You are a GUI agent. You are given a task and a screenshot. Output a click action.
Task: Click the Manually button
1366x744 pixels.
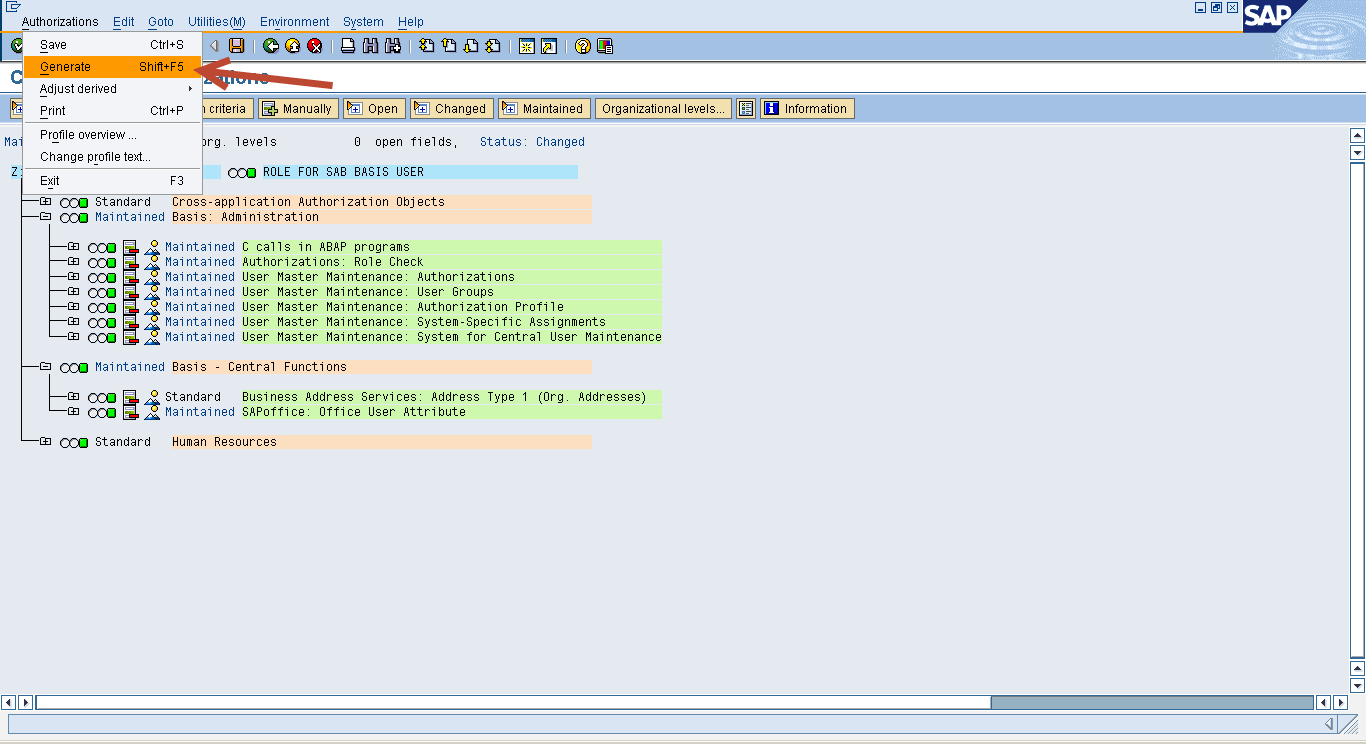click(298, 109)
